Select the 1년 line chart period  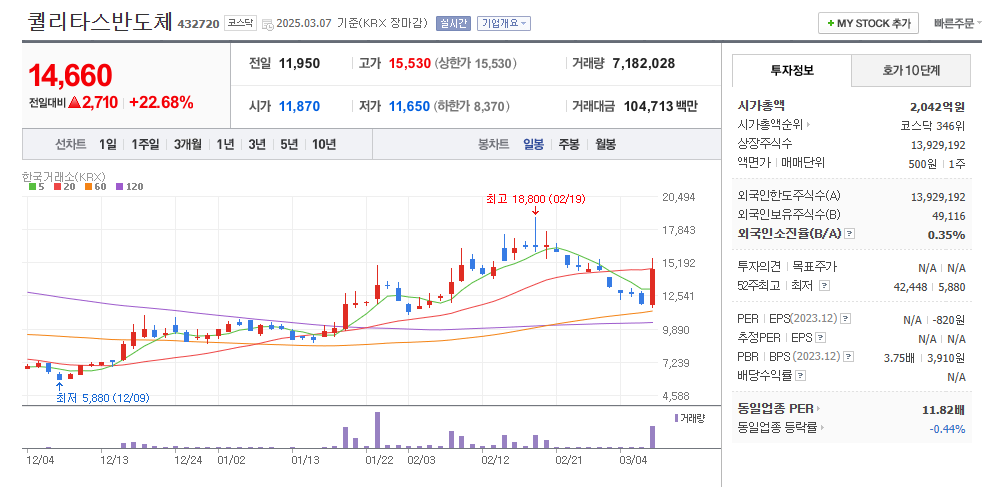pos(225,144)
